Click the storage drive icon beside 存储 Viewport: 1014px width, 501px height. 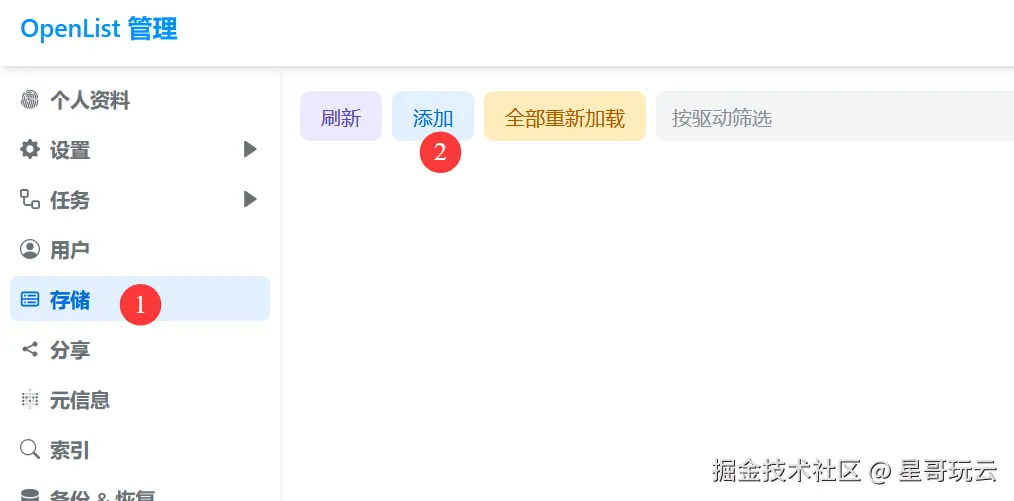30,299
